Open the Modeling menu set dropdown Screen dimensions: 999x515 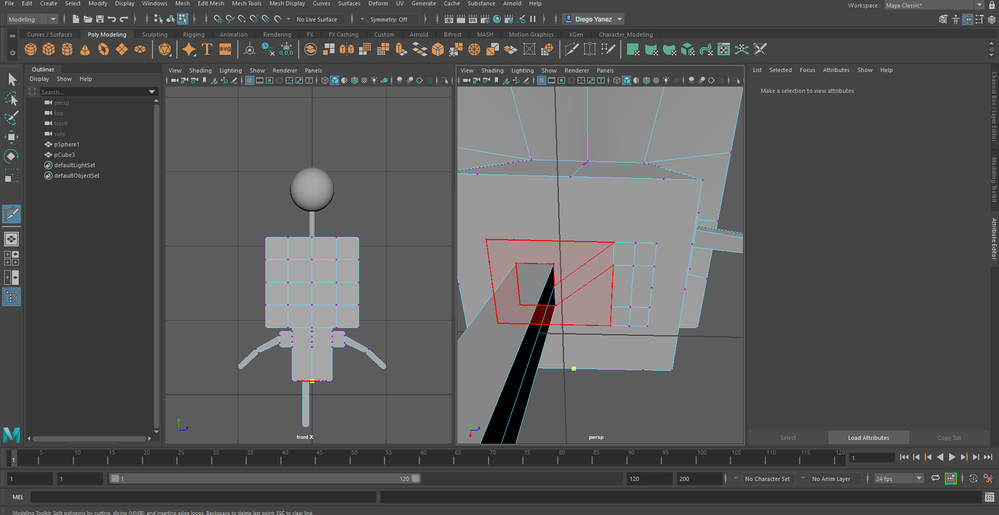coord(33,19)
